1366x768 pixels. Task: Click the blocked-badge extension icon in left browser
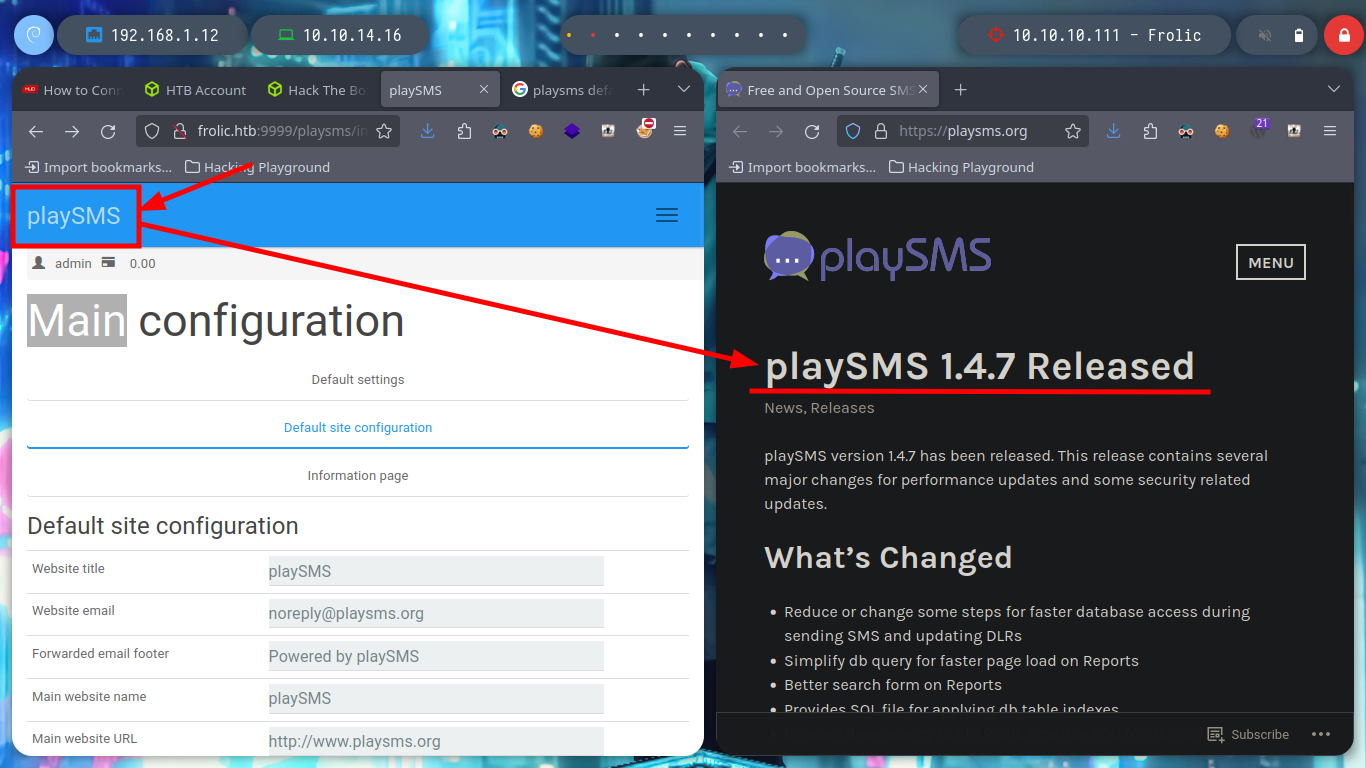click(x=645, y=129)
